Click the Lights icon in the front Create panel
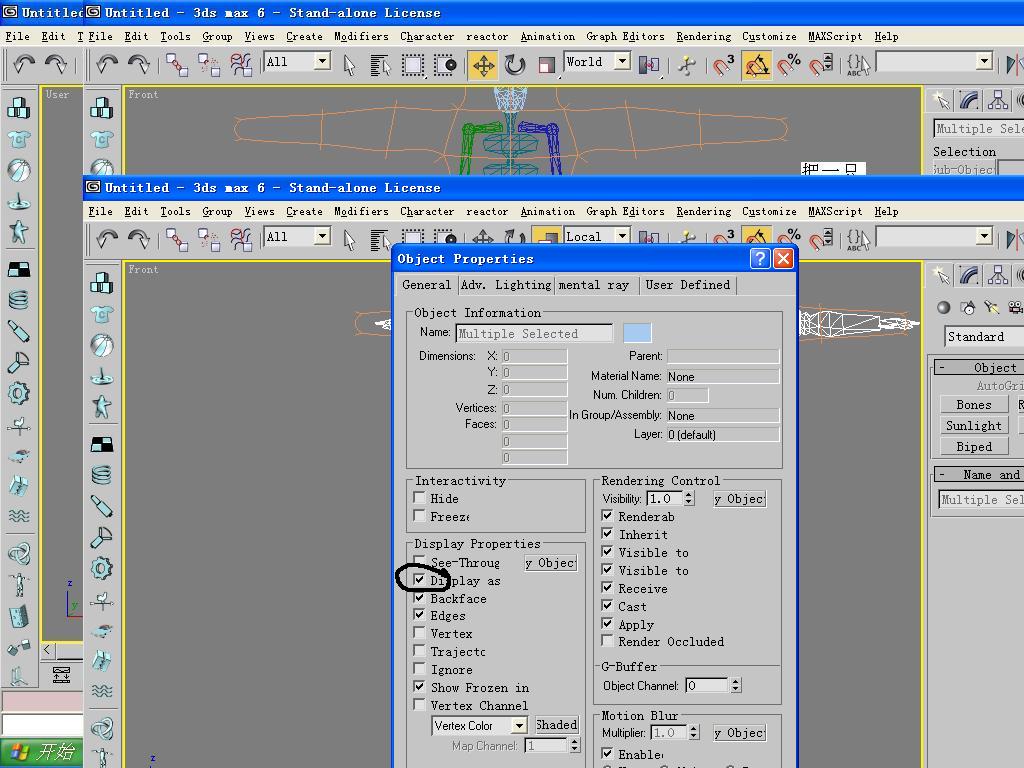Image resolution: width=1024 pixels, height=768 pixels. 991,308
